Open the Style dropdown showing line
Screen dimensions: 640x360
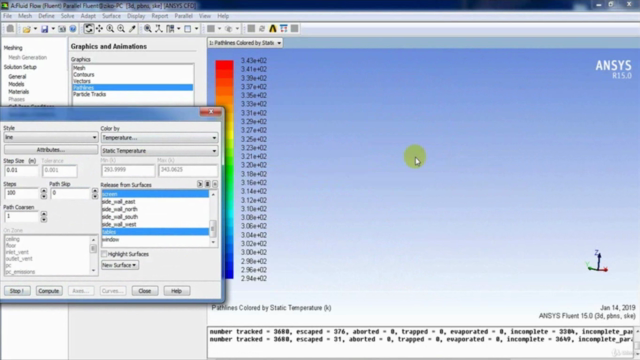[x=51, y=138]
